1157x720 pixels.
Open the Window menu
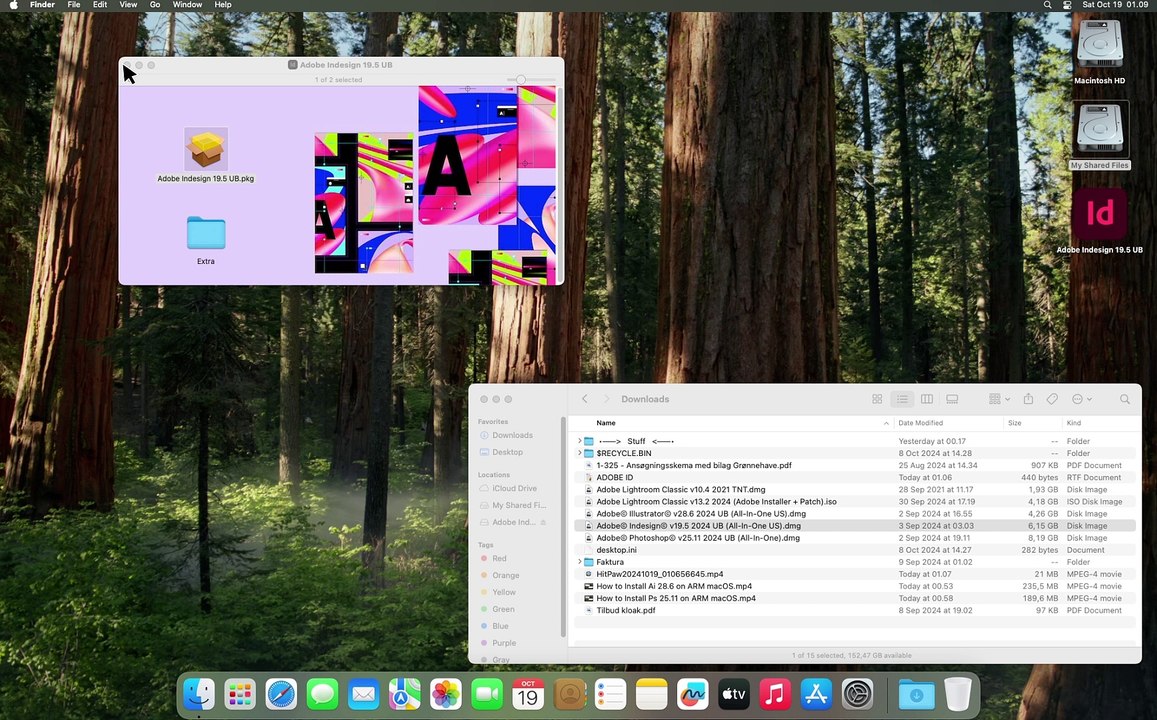(187, 4)
